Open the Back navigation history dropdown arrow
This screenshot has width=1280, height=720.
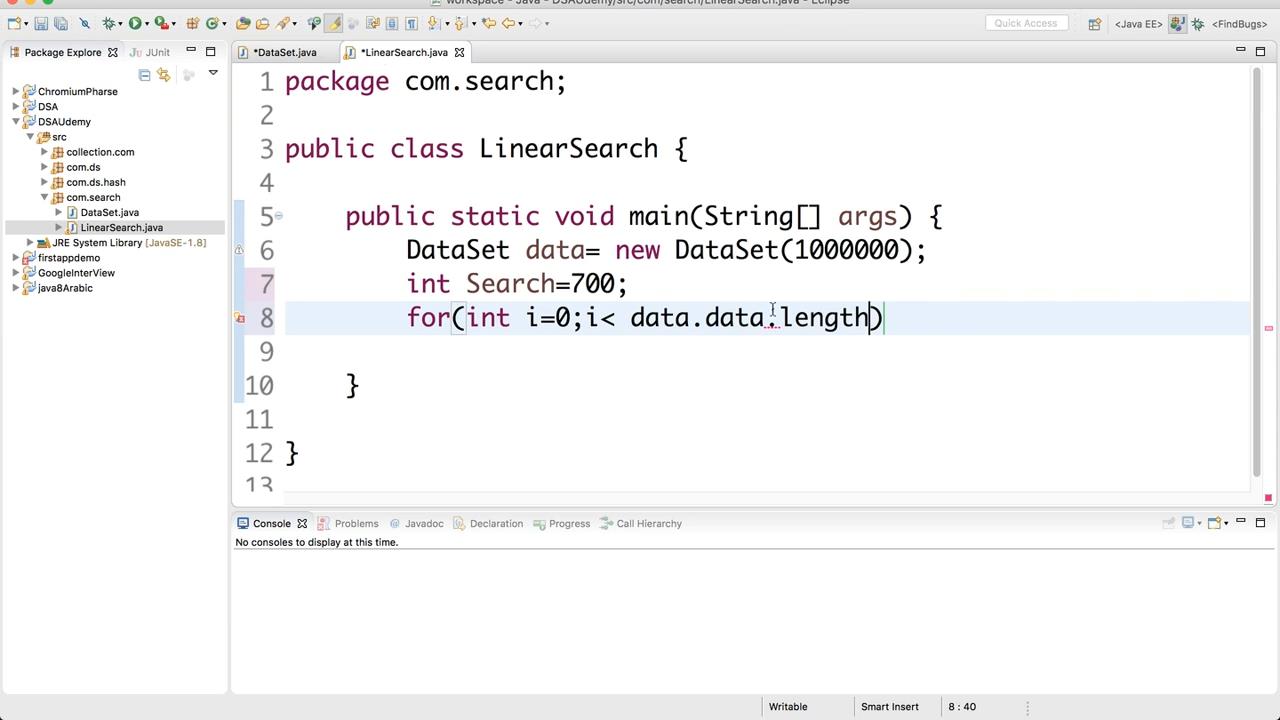pos(520,24)
